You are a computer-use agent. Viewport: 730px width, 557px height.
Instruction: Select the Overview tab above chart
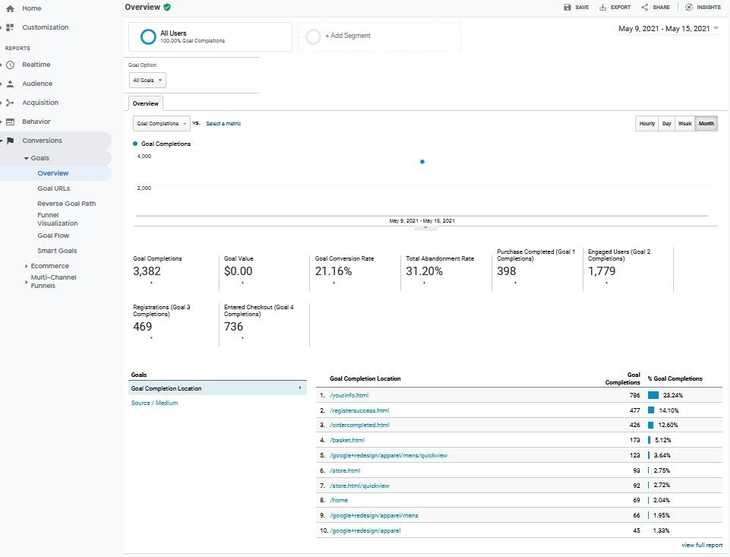tap(146, 103)
